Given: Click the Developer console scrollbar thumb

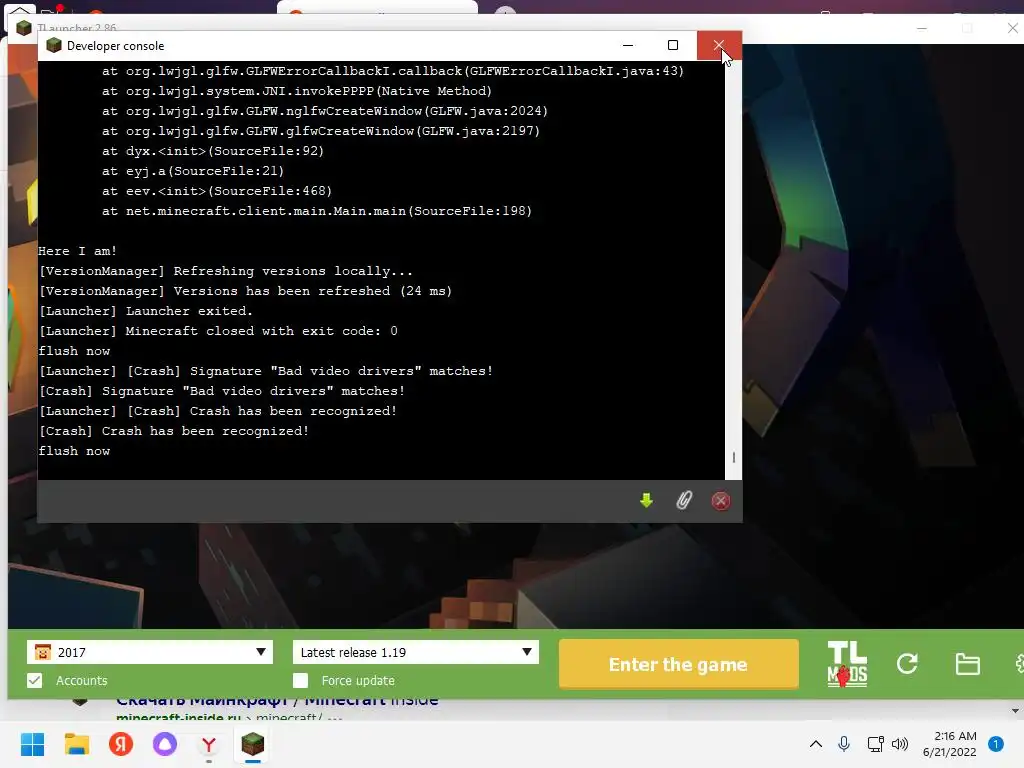Looking at the screenshot, I should coord(733,457).
